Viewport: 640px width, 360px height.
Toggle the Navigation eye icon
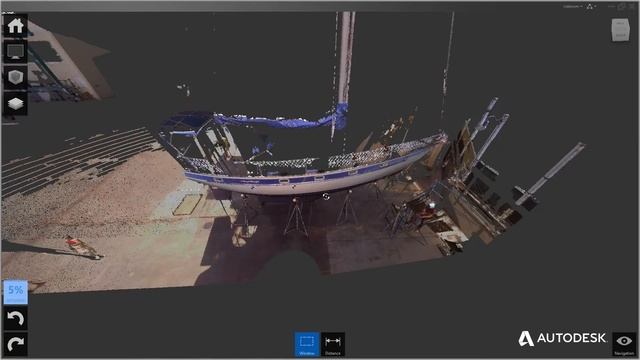pyautogui.click(x=624, y=344)
